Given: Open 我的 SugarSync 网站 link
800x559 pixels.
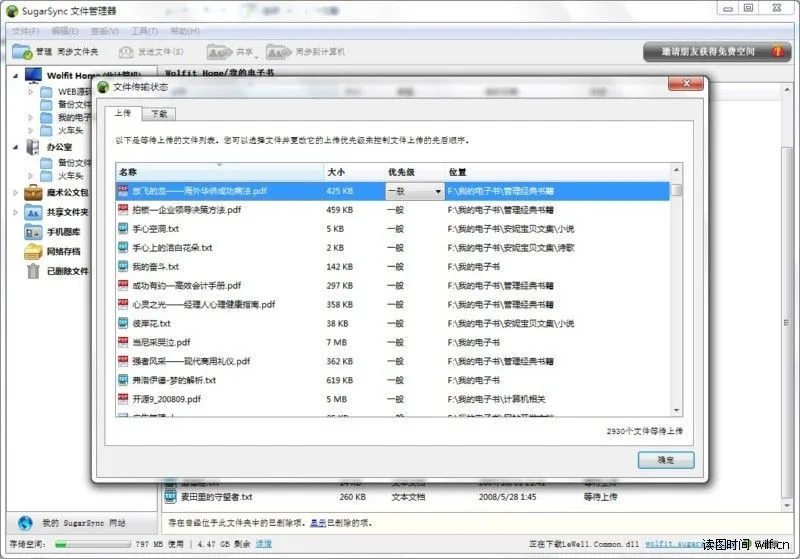Looking at the screenshot, I should (x=84, y=523).
